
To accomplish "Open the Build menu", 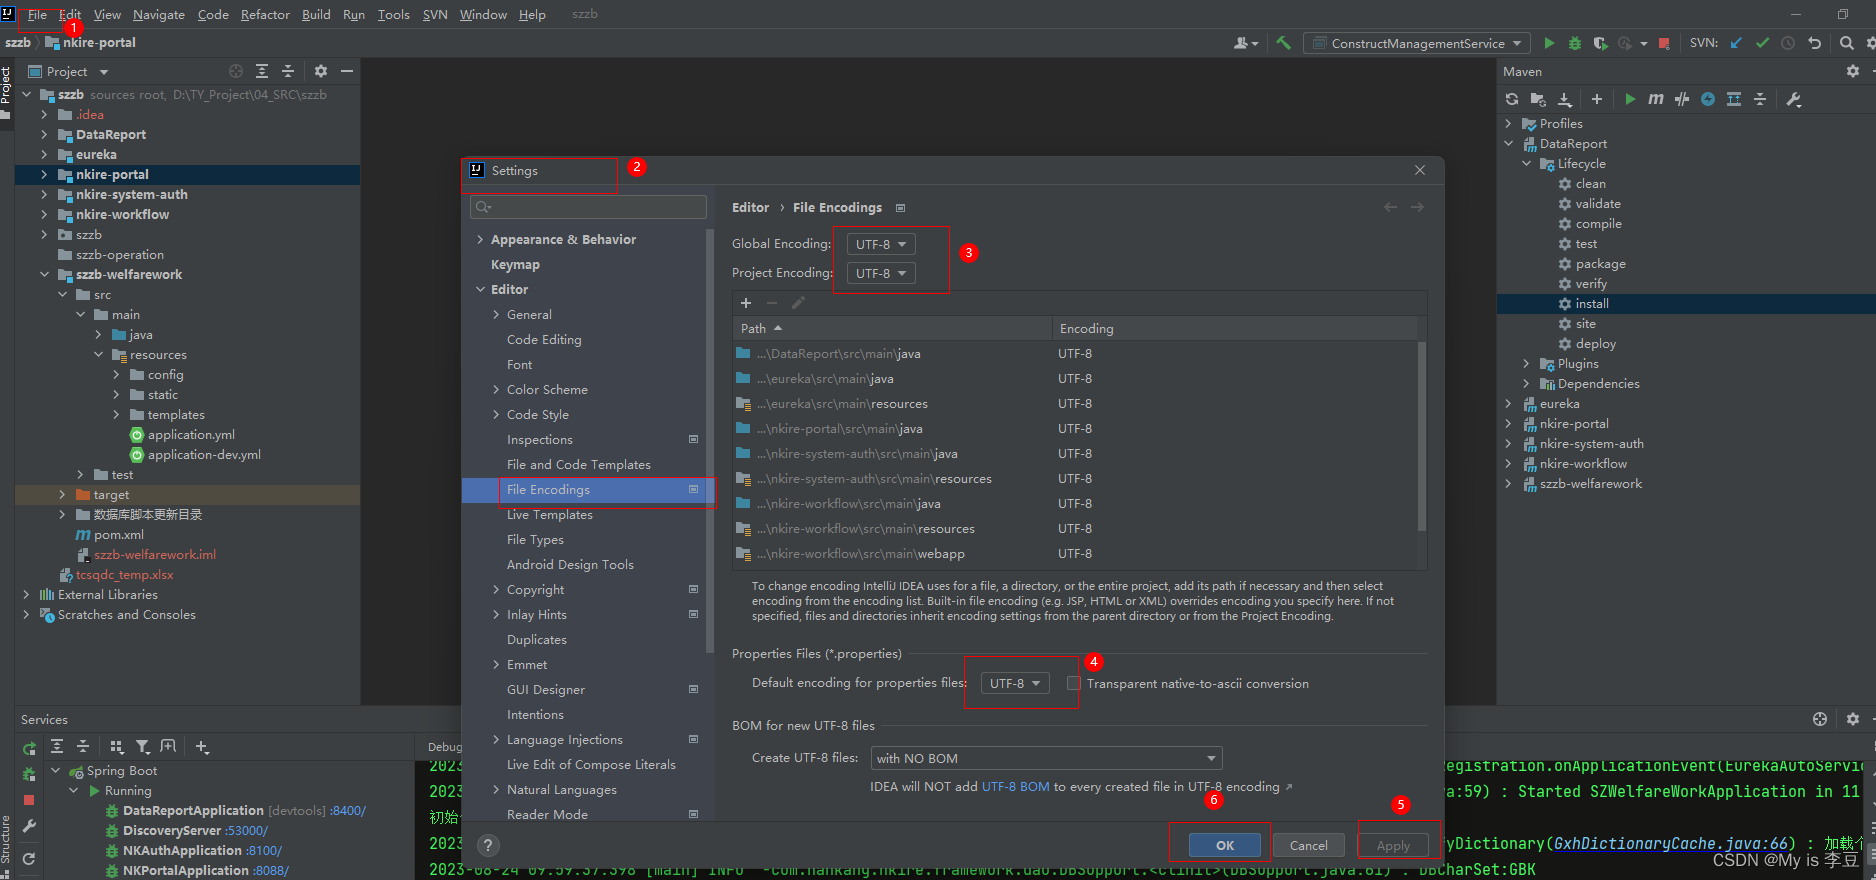I will pyautogui.click(x=316, y=15).
